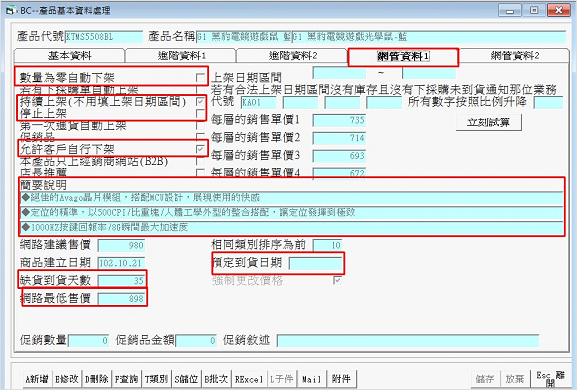Focus the 預定到貨日期 input field
Viewport: 577px width, 390px height.
[316, 263]
